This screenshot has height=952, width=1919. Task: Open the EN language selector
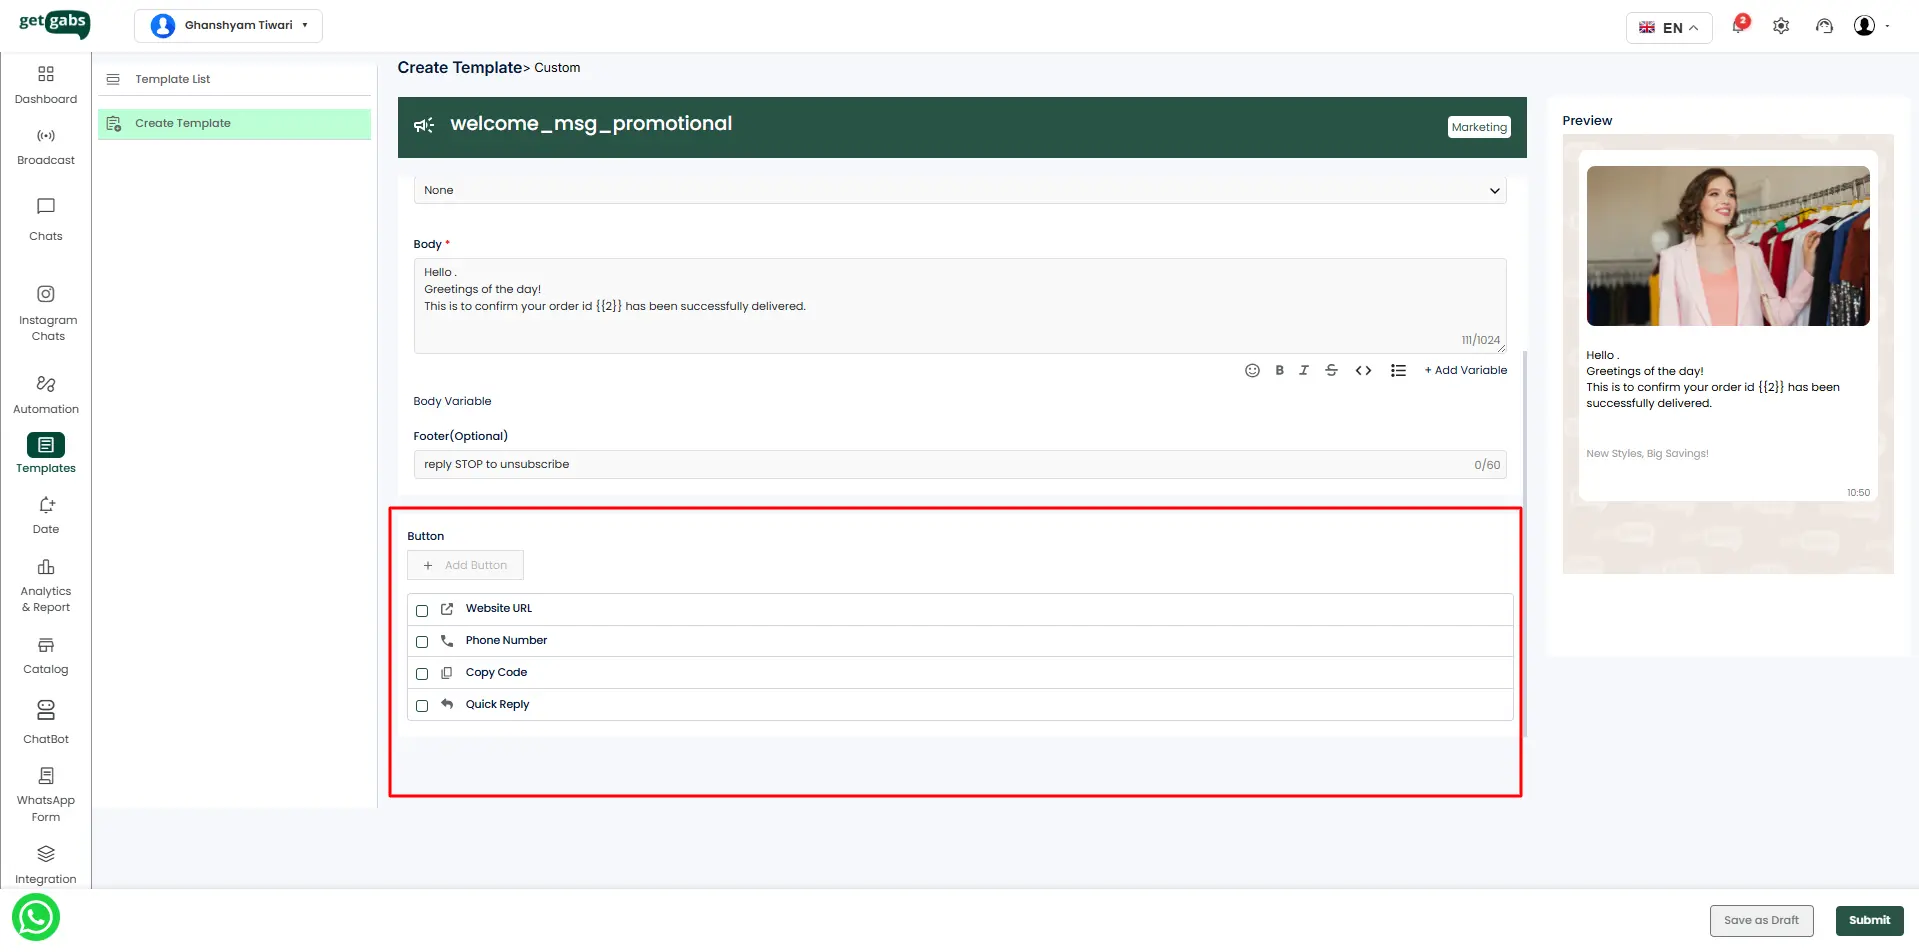[1668, 27]
